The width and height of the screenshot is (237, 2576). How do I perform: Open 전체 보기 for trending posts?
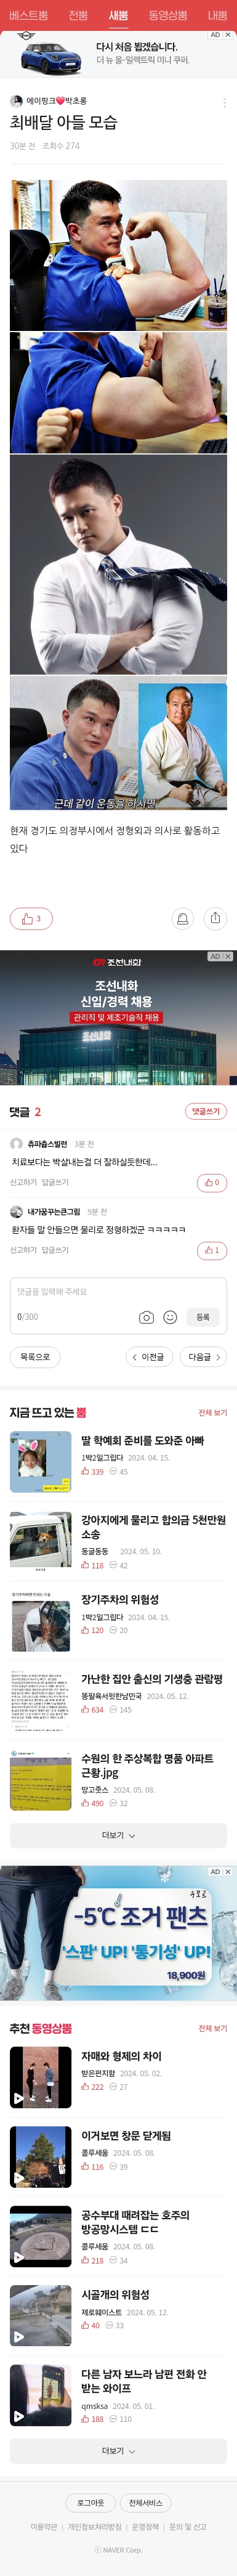click(x=212, y=1413)
